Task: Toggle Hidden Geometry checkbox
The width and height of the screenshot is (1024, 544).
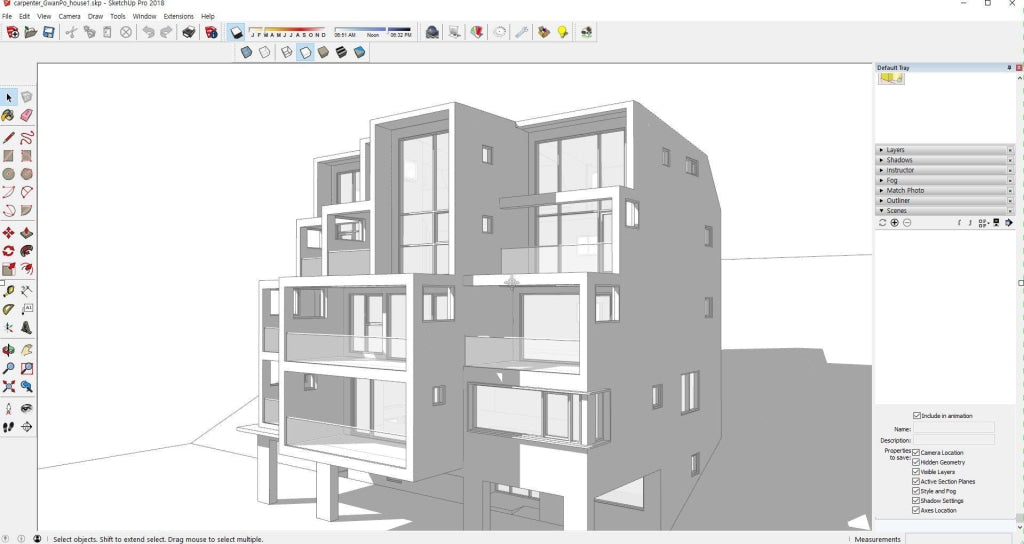Action: (x=916, y=462)
